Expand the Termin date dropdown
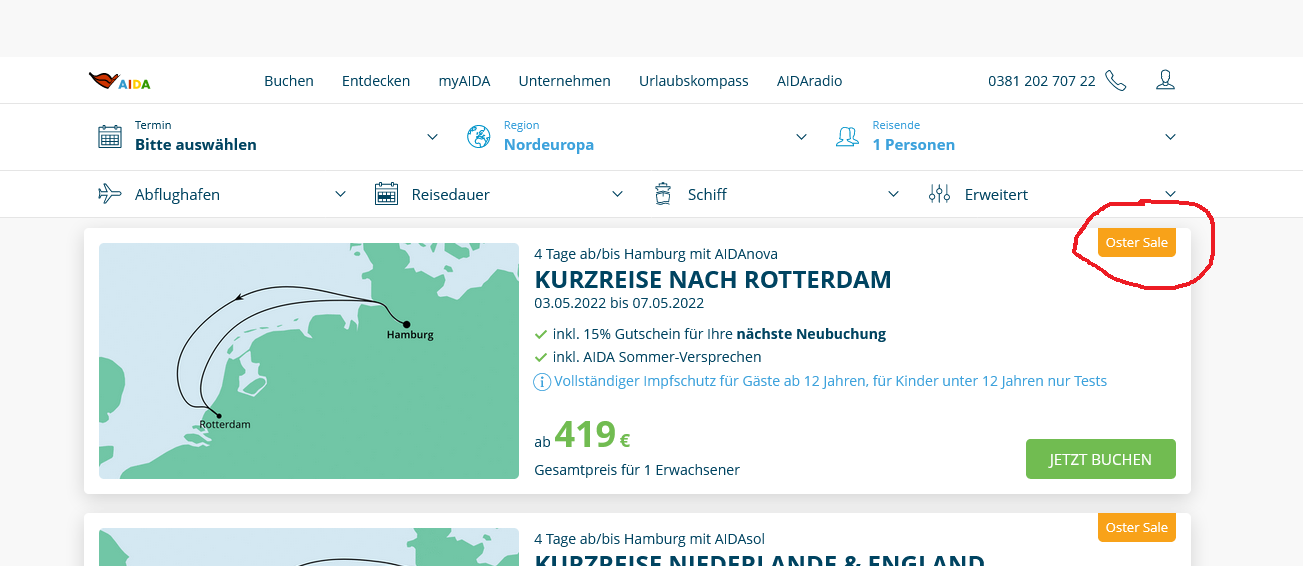The width and height of the screenshot is (1303, 566). pyautogui.click(x=432, y=137)
